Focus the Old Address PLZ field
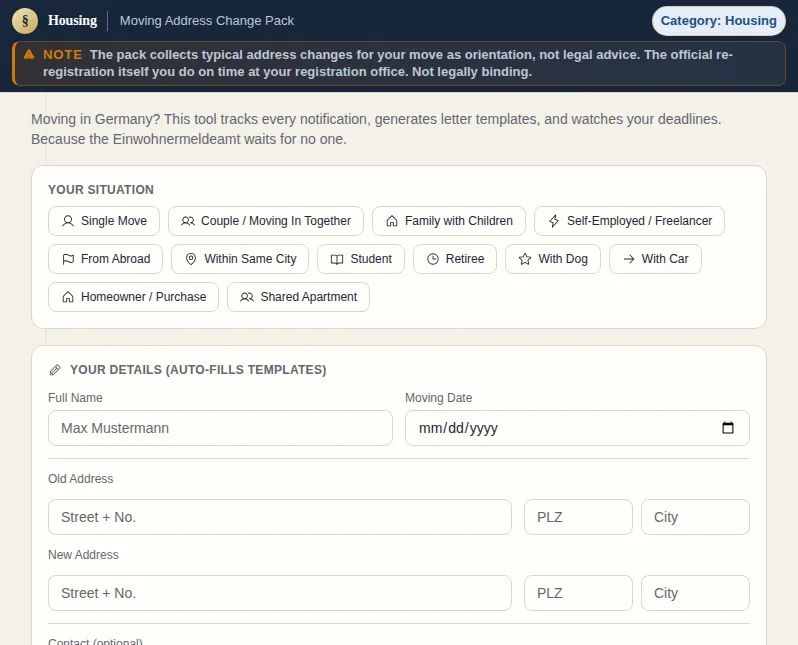This screenshot has height=645, width=798. [x=578, y=517]
